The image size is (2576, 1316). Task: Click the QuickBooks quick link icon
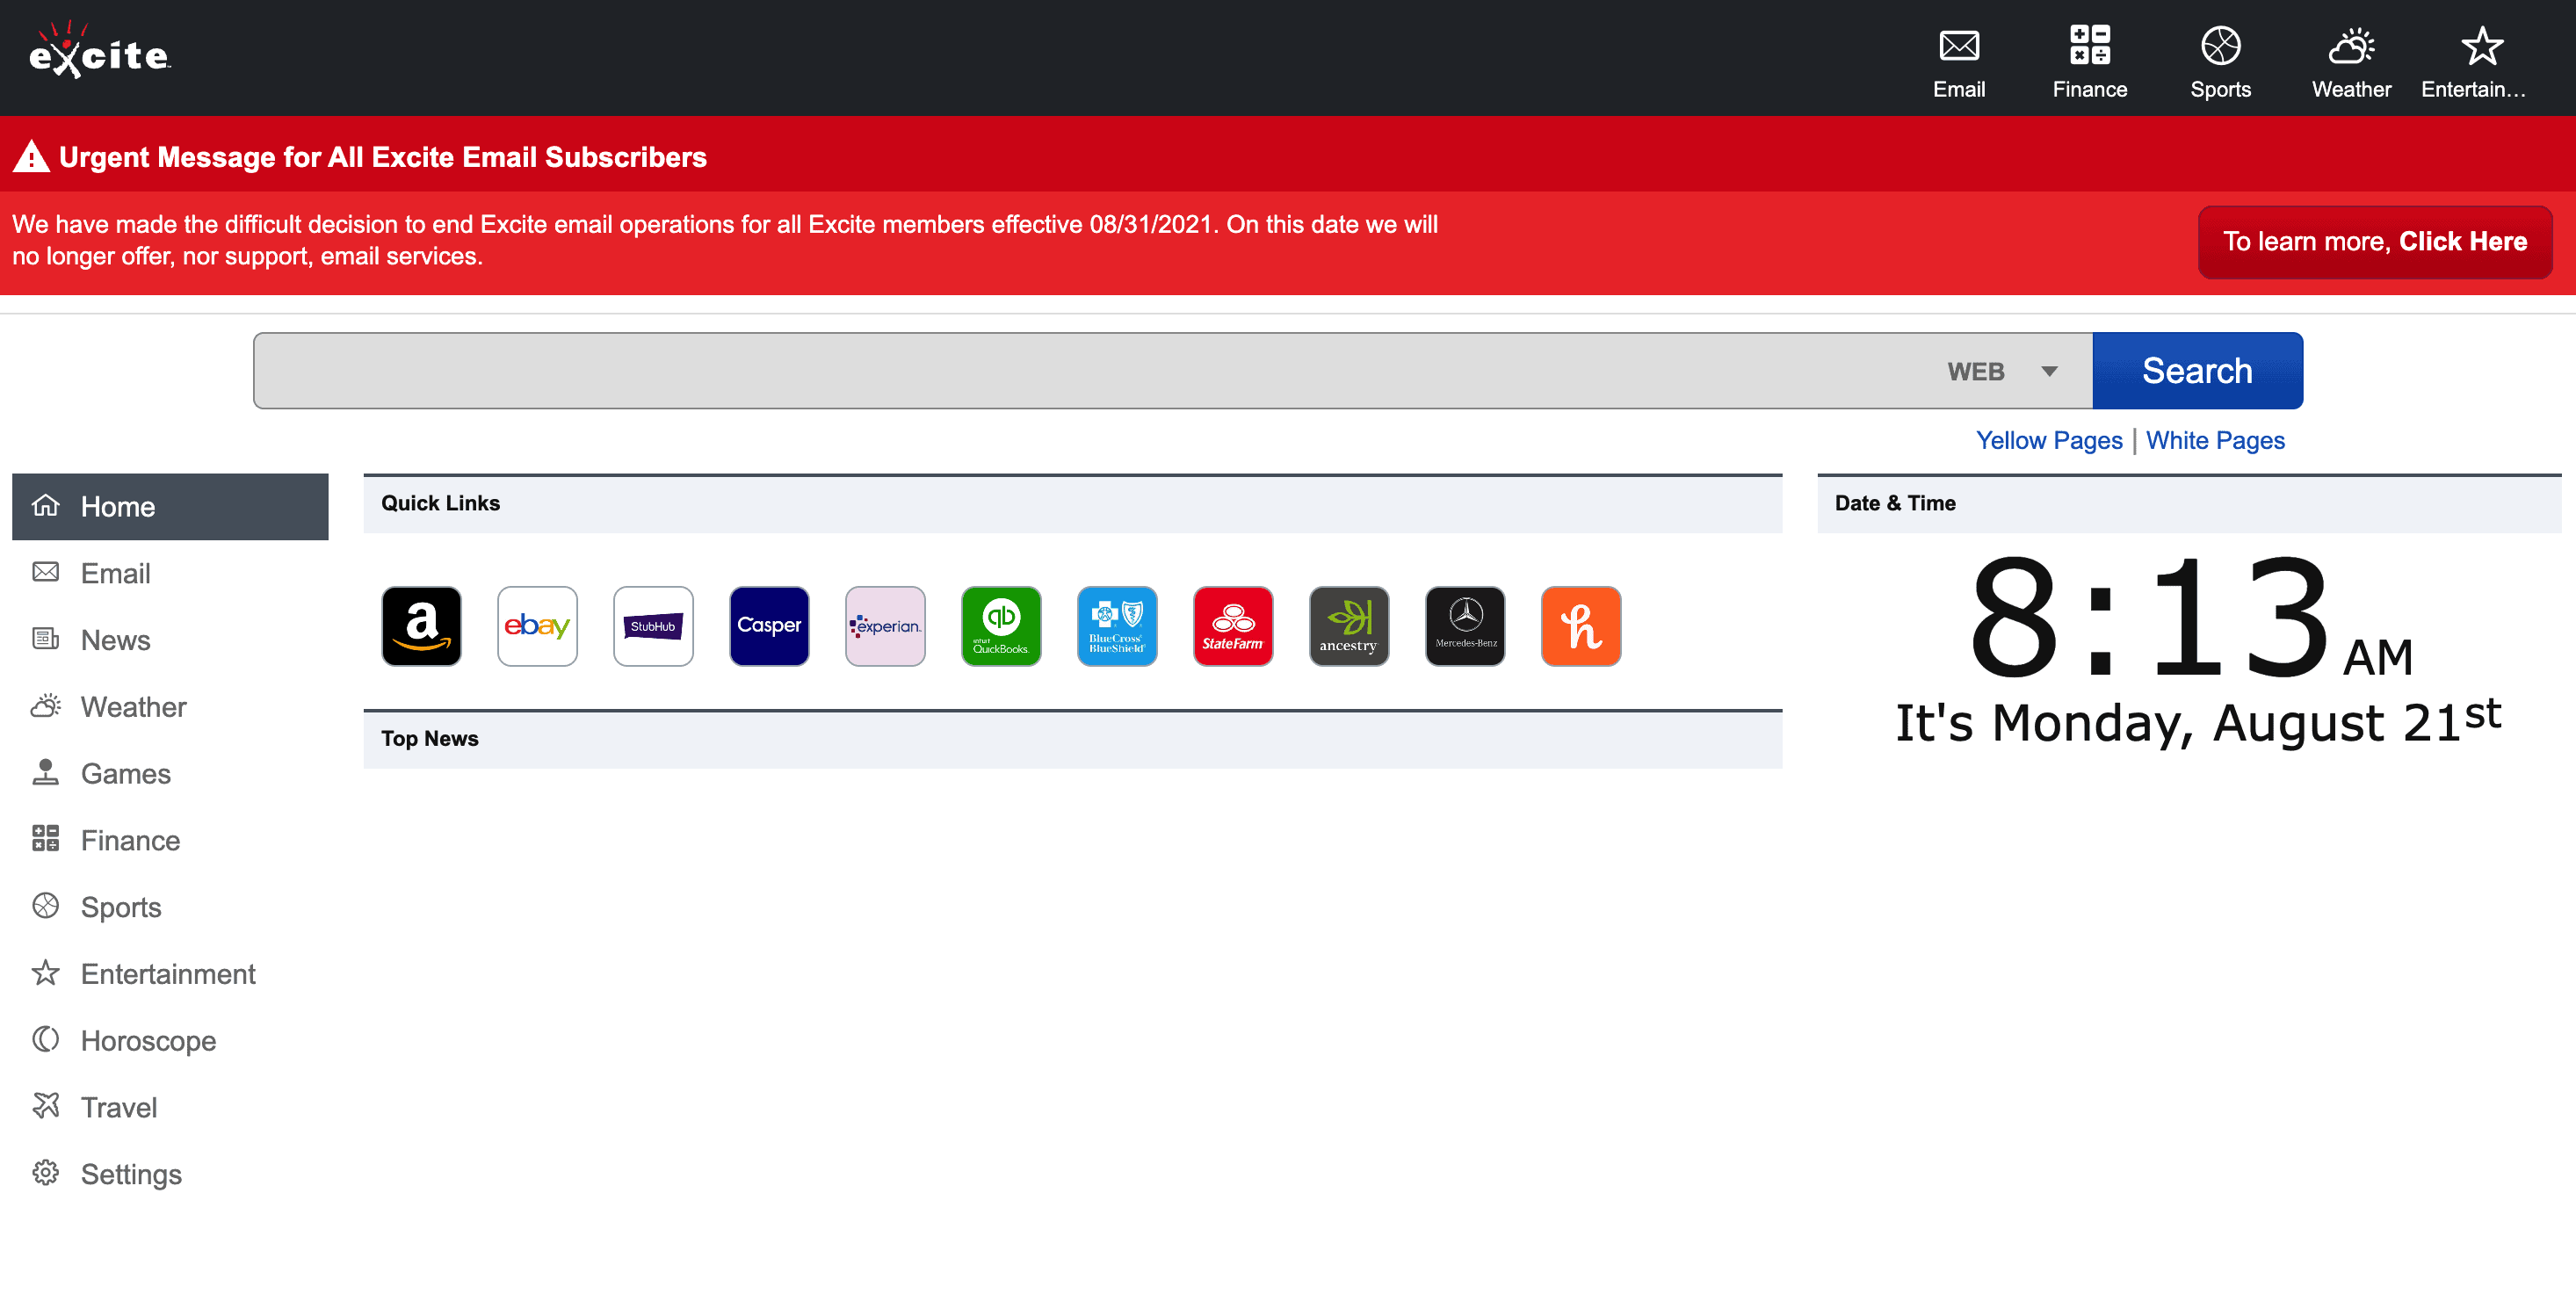coord(1001,626)
